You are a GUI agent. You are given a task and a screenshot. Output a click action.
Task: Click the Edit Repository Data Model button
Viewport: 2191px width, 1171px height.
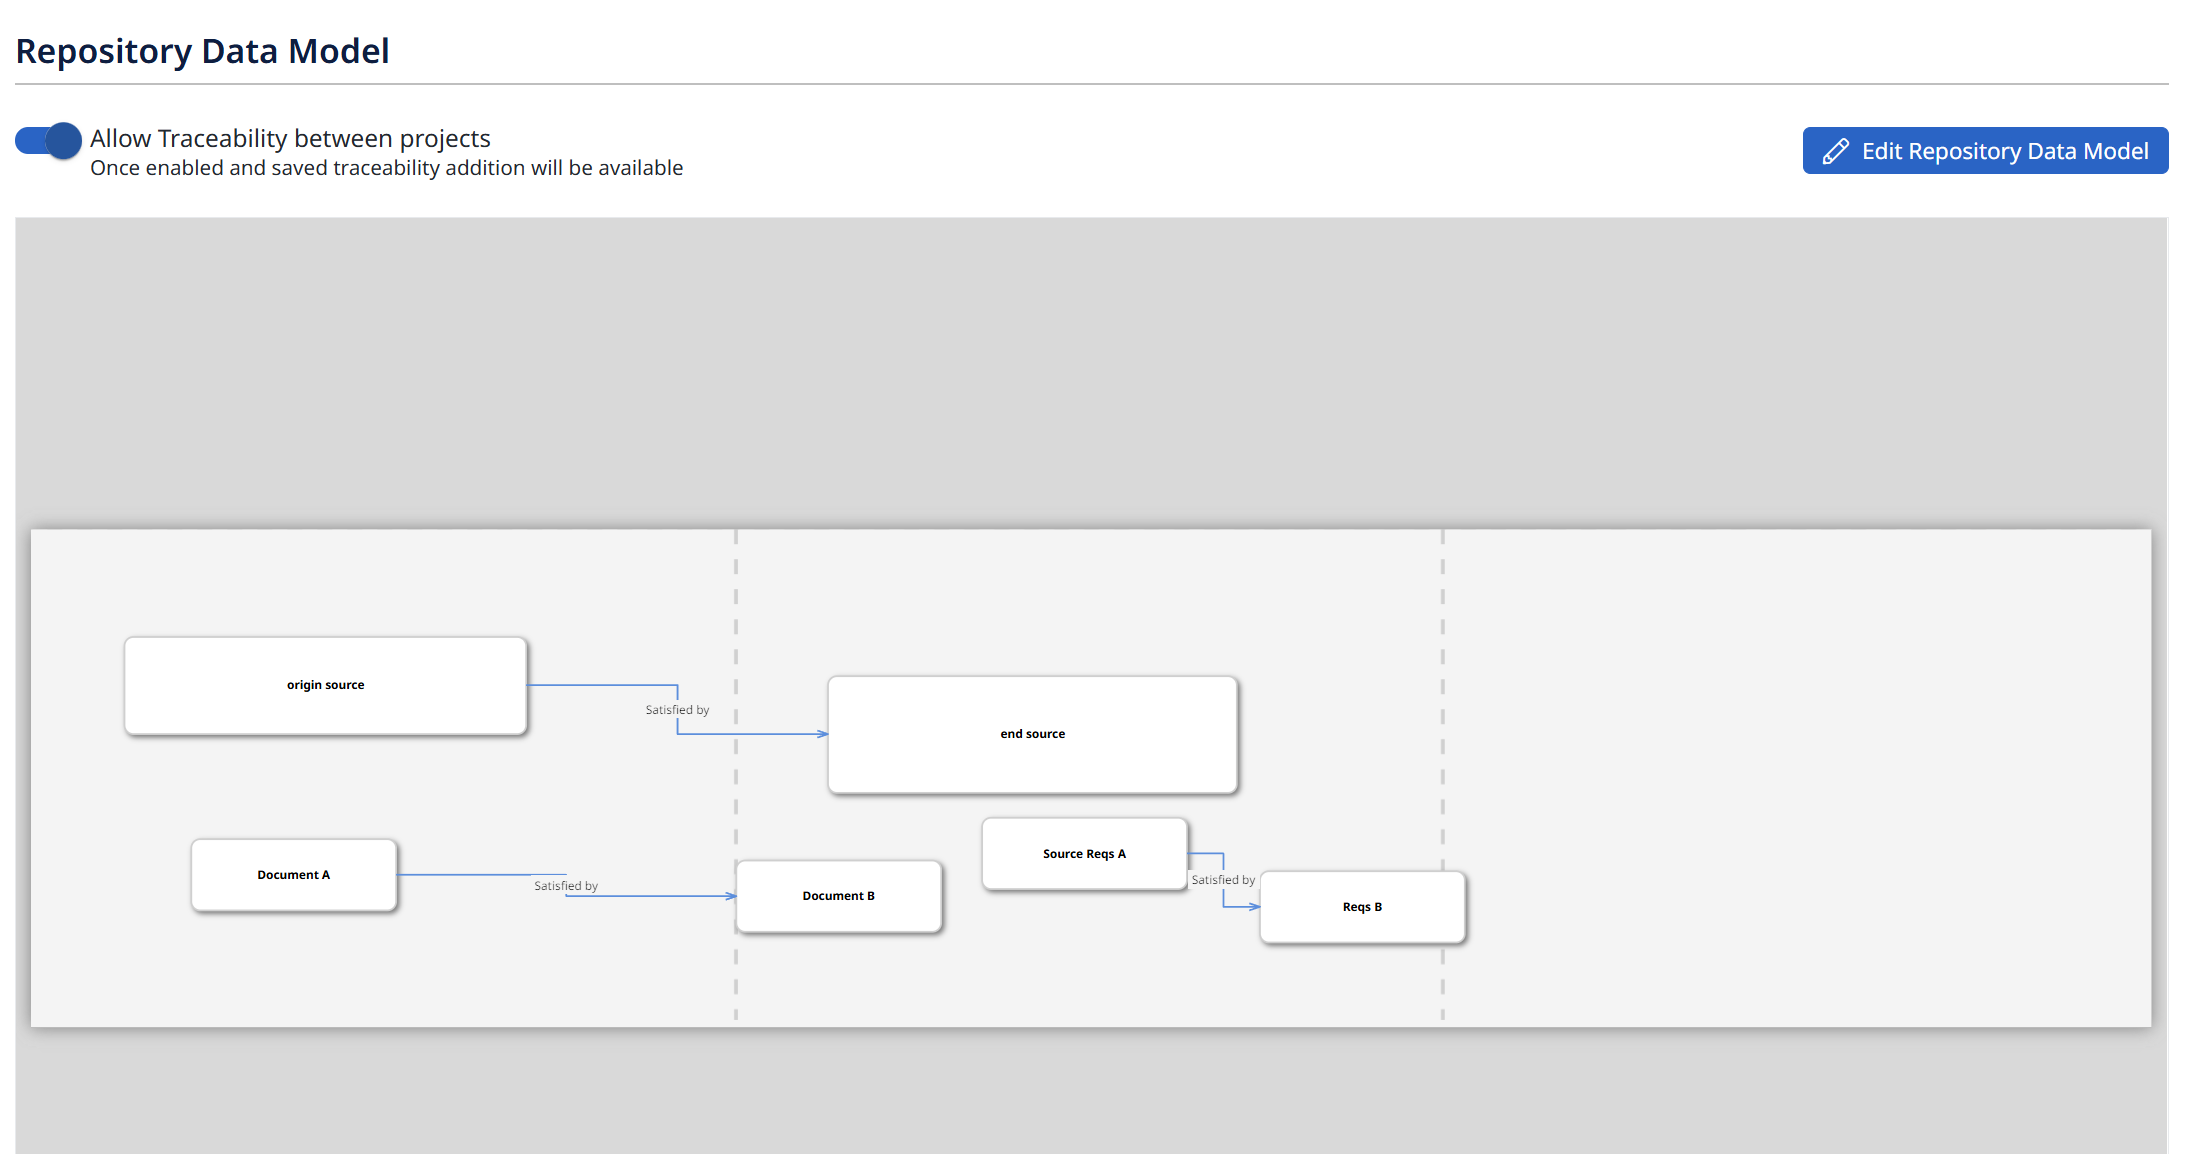click(x=1985, y=151)
